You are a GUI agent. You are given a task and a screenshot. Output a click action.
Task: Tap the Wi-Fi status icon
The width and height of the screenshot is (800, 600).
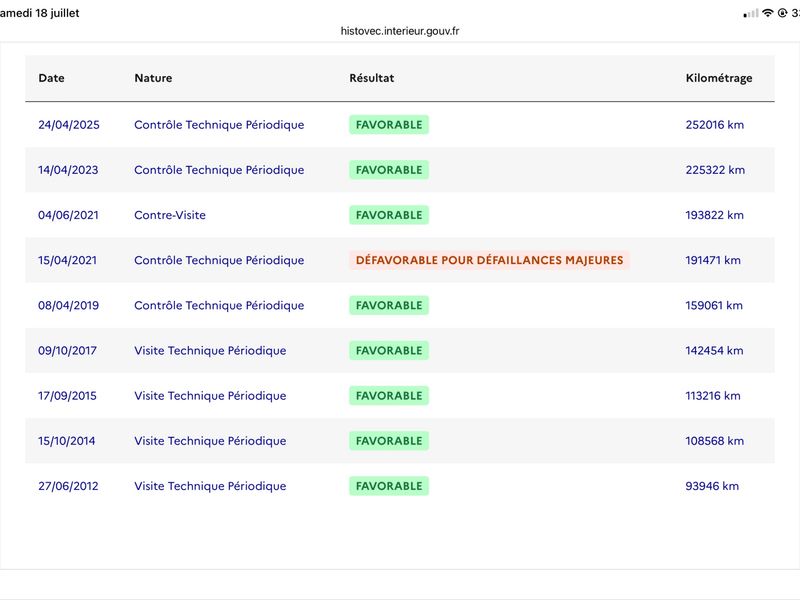[768, 13]
